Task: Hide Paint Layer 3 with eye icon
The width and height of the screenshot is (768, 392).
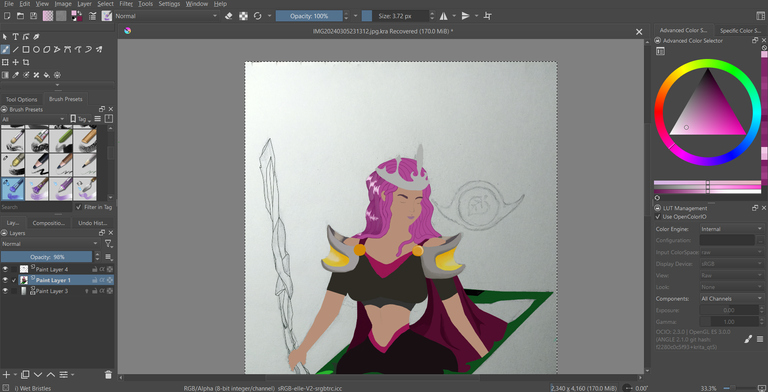Action: tap(5, 291)
